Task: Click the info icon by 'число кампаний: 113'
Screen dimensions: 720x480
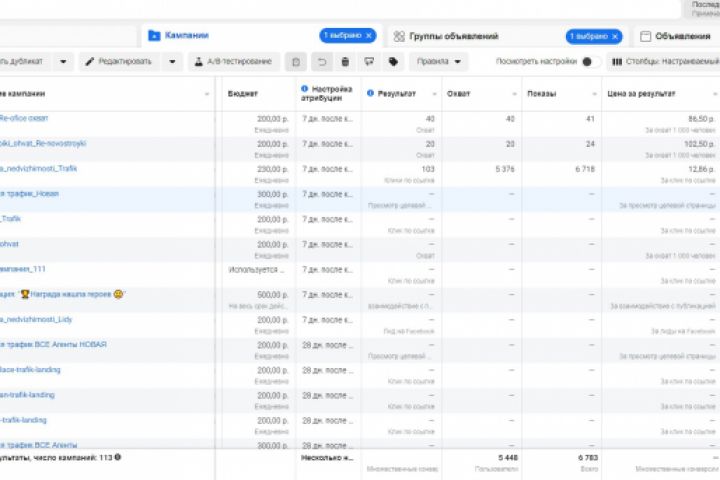Action: (x=118, y=457)
